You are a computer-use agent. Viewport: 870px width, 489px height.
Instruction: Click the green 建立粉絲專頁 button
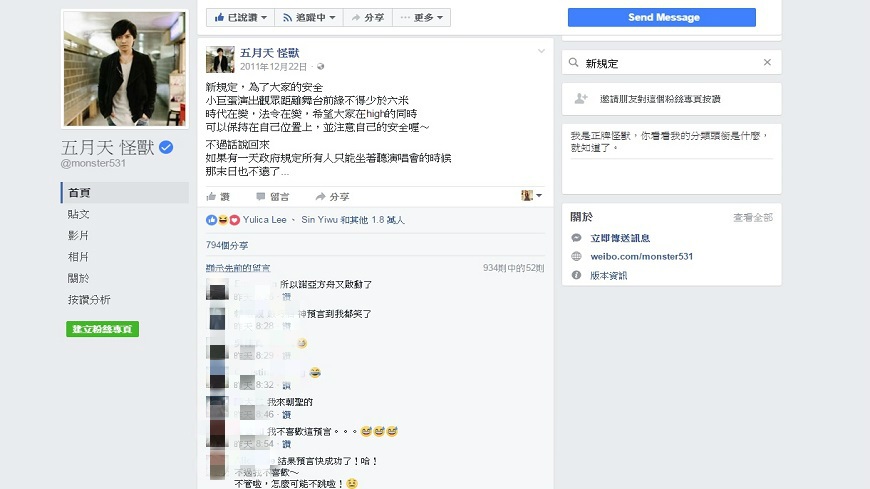pos(103,329)
